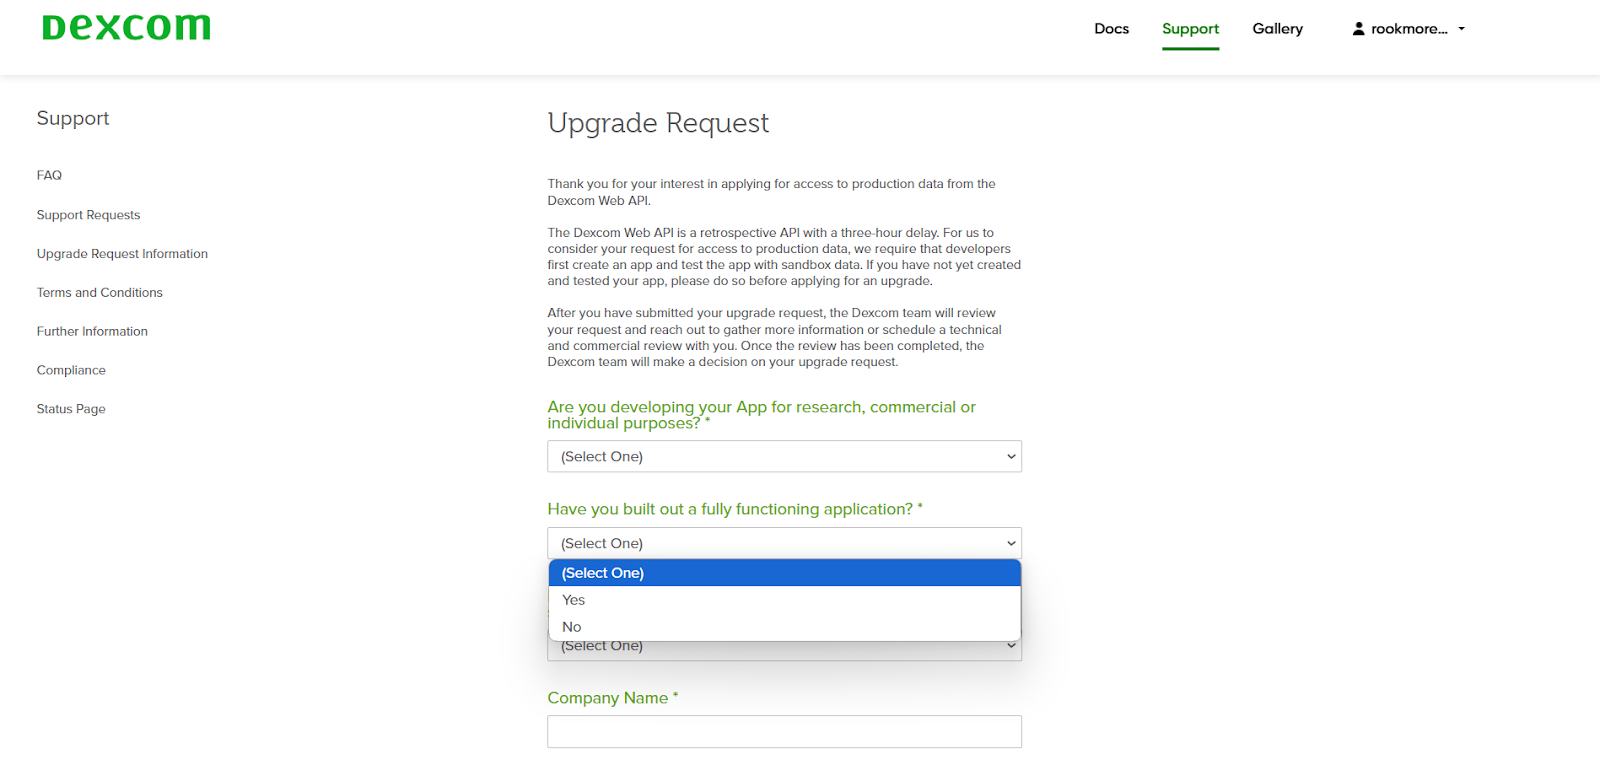Open the Compliance page

(x=71, y=370)
